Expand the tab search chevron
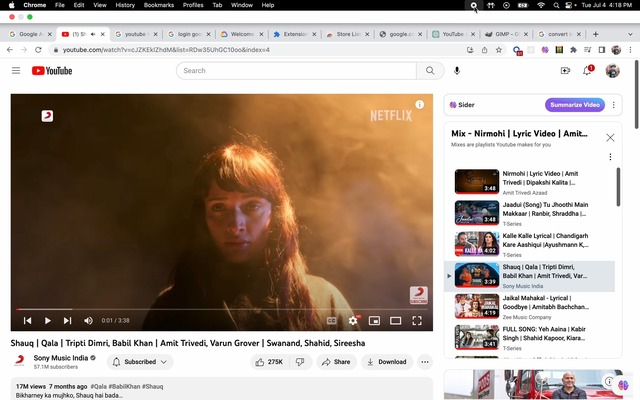The width and height of the screenshot is (640, 400). point(630,34)
